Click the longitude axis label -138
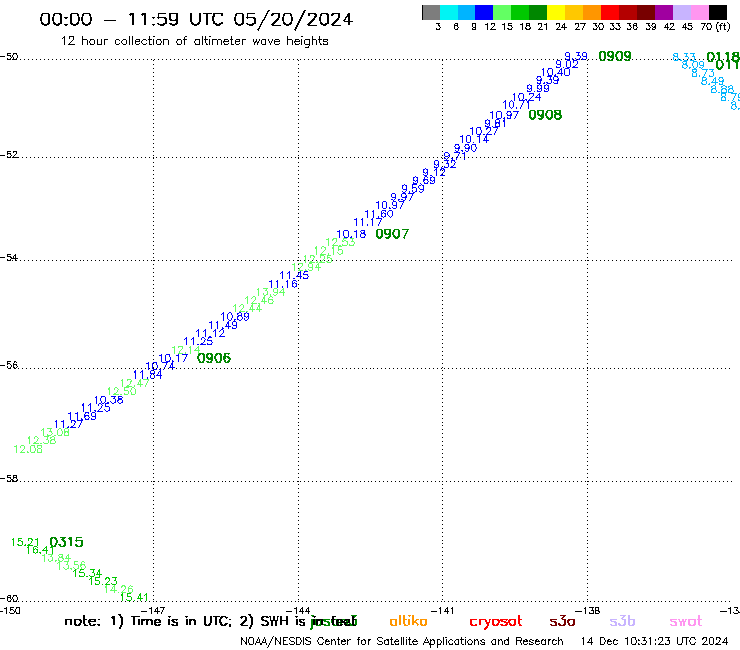This screenshot has height=650, width=740. click(x=587, y=610)
